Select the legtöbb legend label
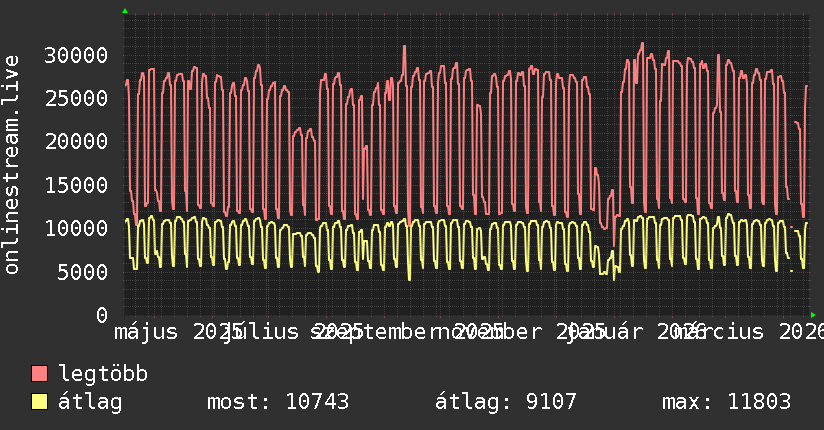 pos(103,374)
